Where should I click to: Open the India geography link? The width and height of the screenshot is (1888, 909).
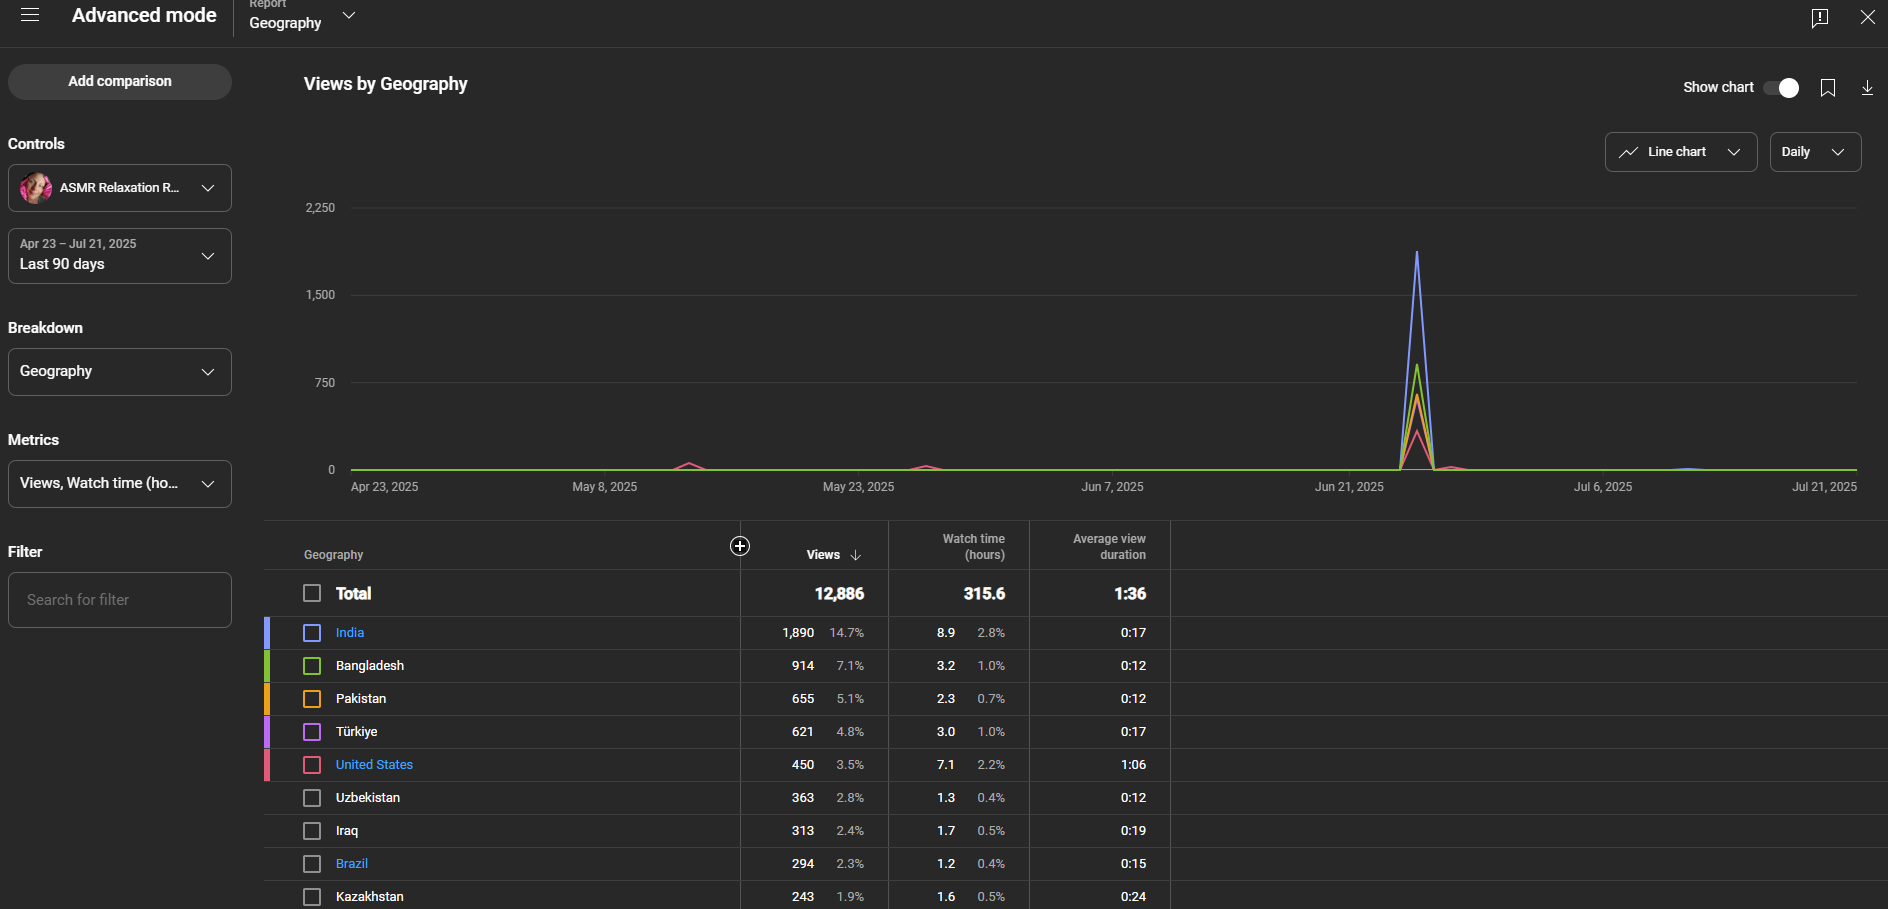click(350, 633)
